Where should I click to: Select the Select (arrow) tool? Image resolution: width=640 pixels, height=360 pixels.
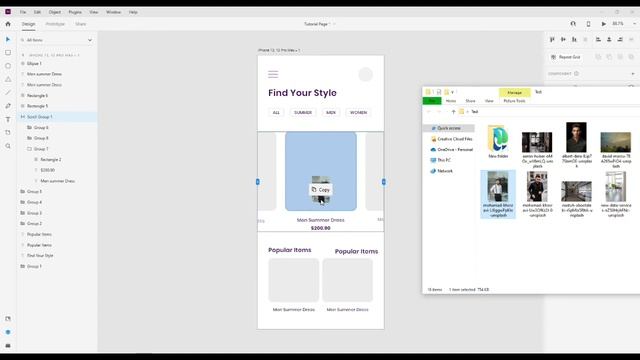coord(8,40)
